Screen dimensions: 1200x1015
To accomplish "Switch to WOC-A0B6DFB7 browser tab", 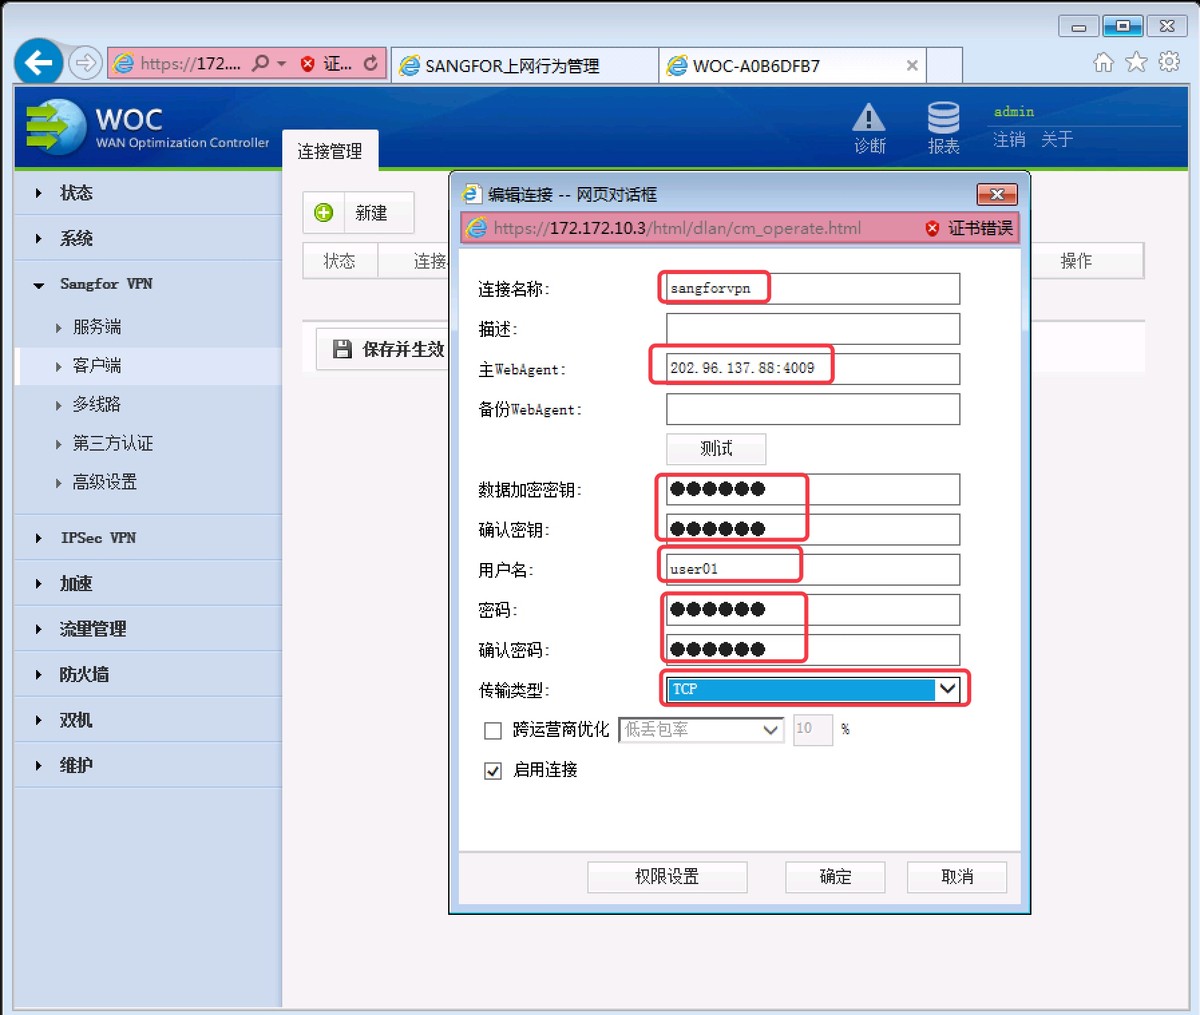I will tap(793, 66).
